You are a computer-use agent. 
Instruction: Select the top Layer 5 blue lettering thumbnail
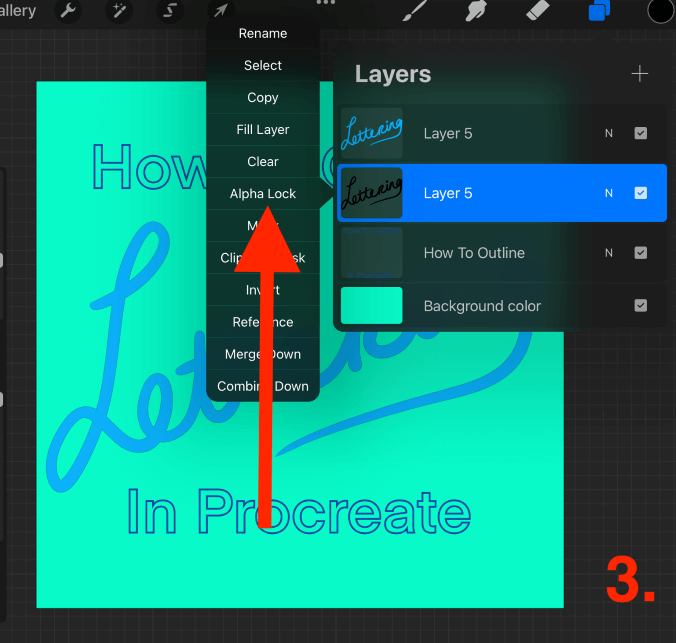pos(372,133)
